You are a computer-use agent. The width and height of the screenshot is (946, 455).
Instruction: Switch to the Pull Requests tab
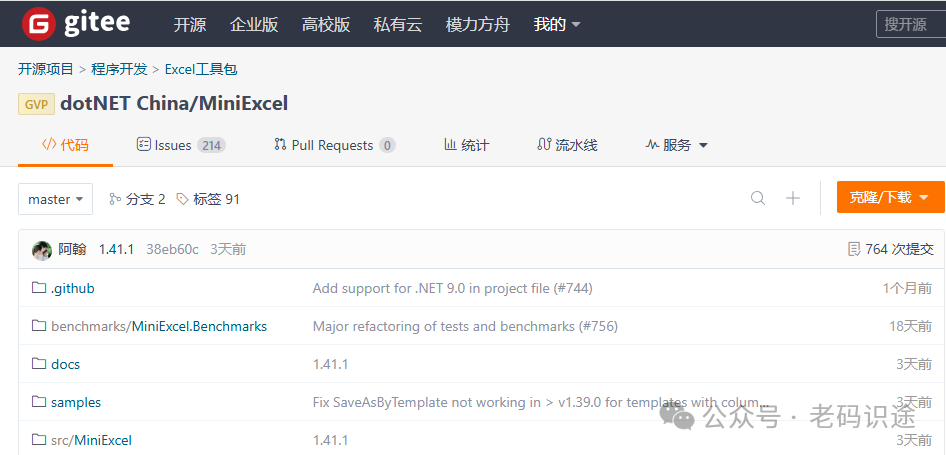tap(334, 145)
